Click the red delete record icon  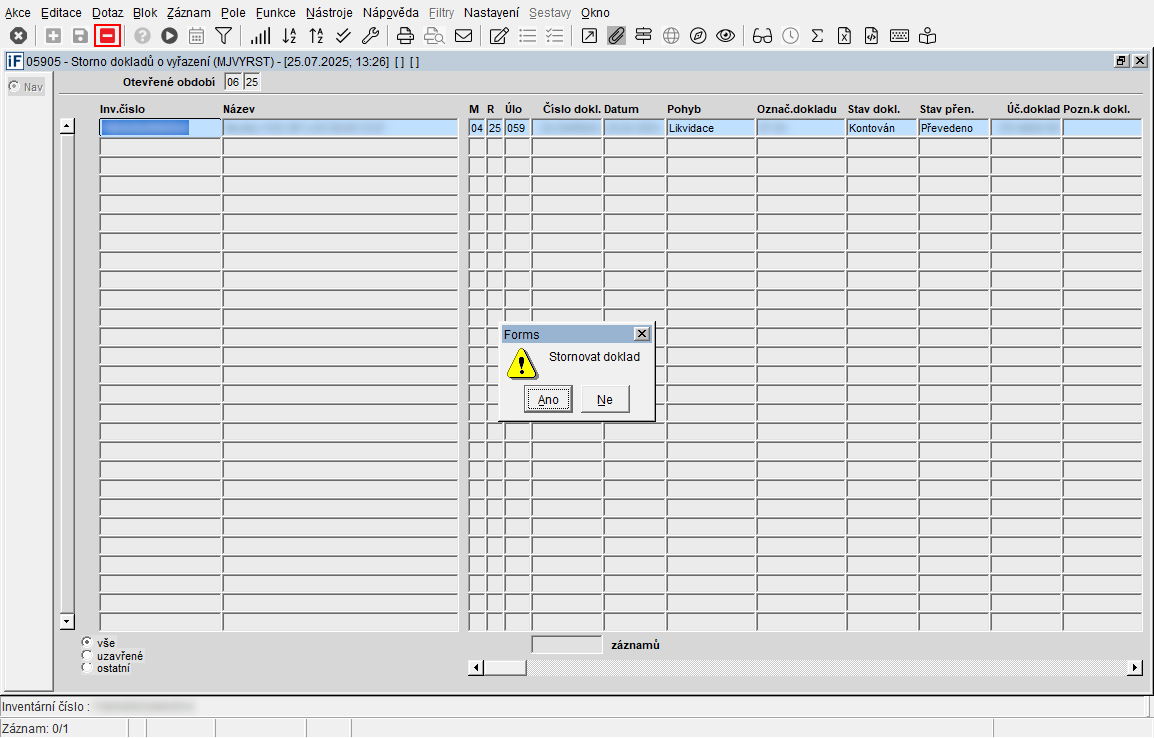107,36
